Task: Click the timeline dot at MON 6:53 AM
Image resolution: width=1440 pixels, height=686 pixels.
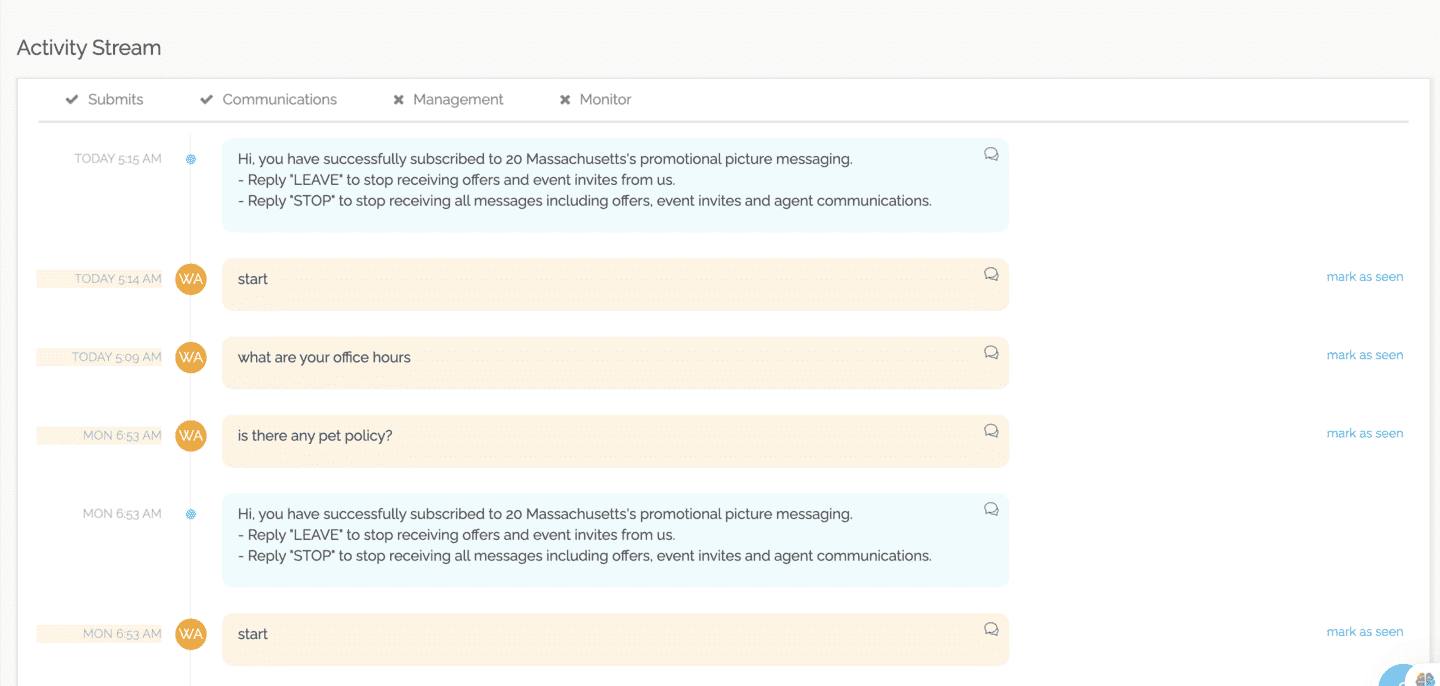Action: [191, 514]
